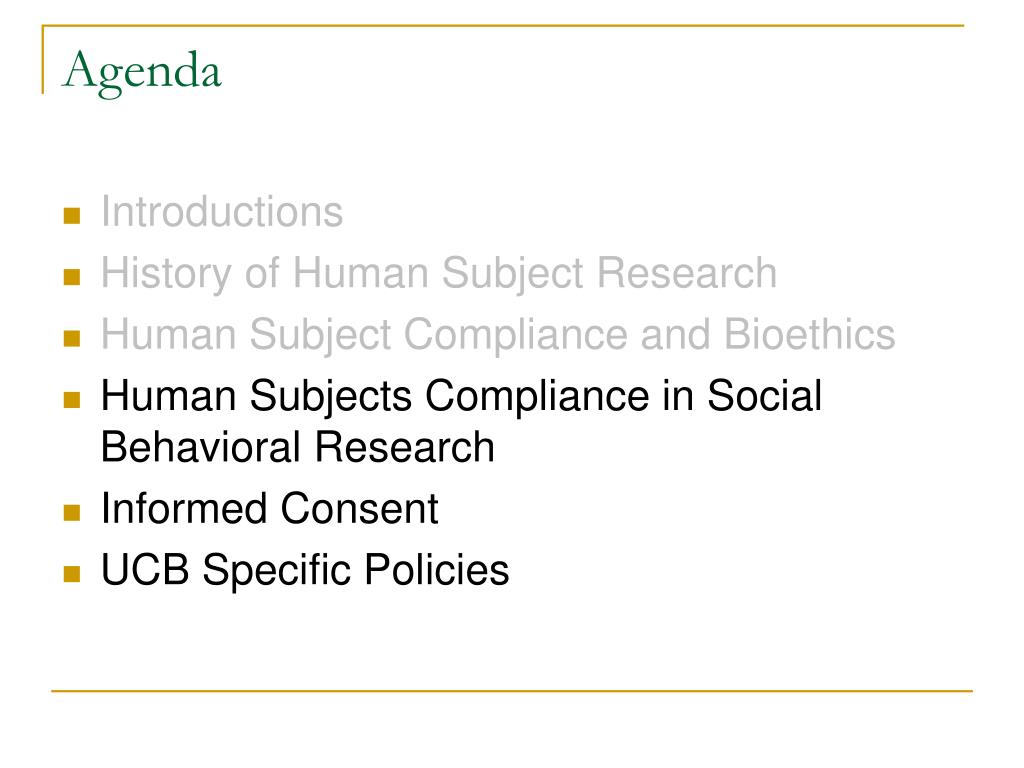1024x768 pixels.
Task: Click UCB Specific Policies agenda item
Action: click(x=305, y=569)
